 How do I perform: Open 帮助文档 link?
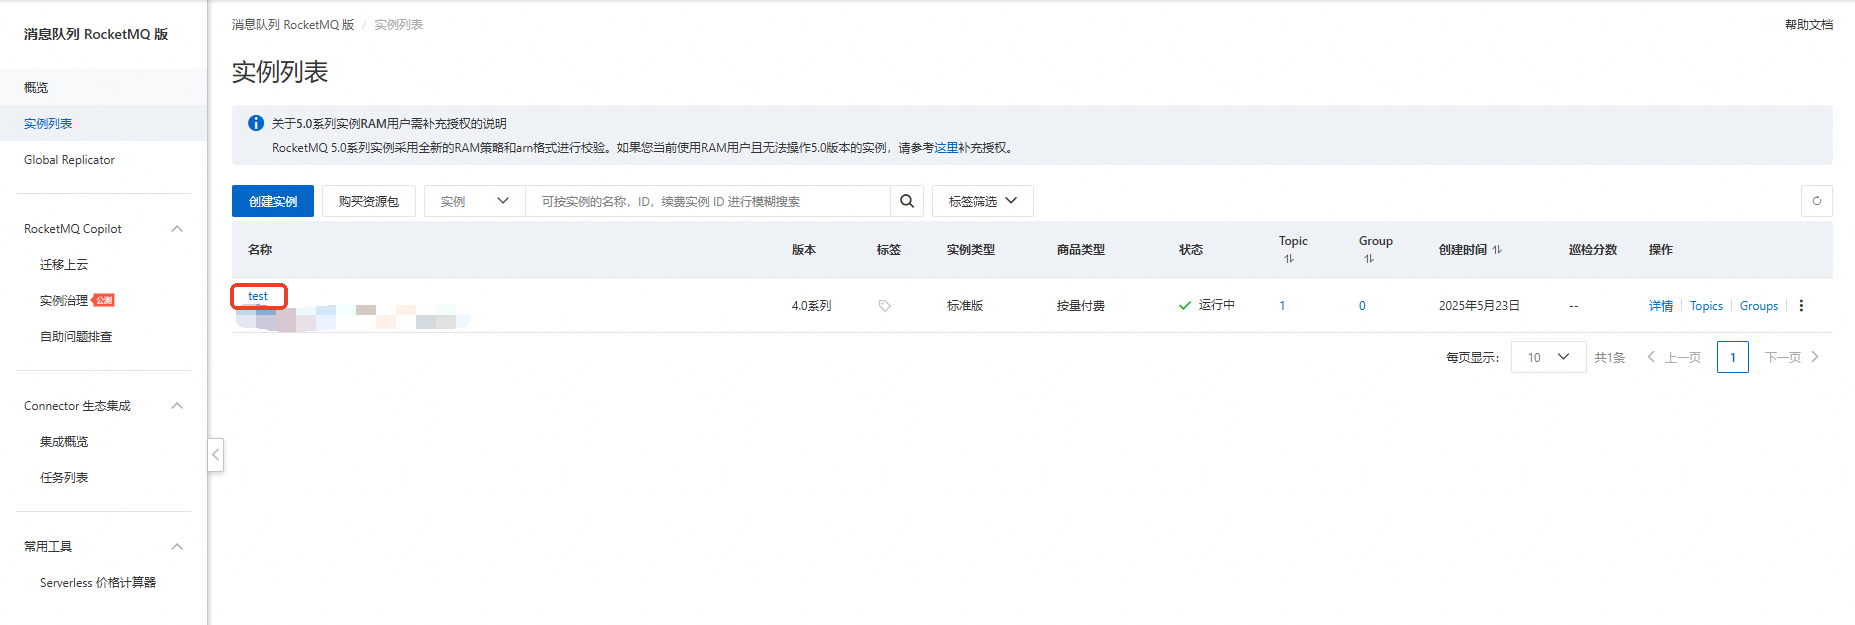click(x=1809, y=25)
